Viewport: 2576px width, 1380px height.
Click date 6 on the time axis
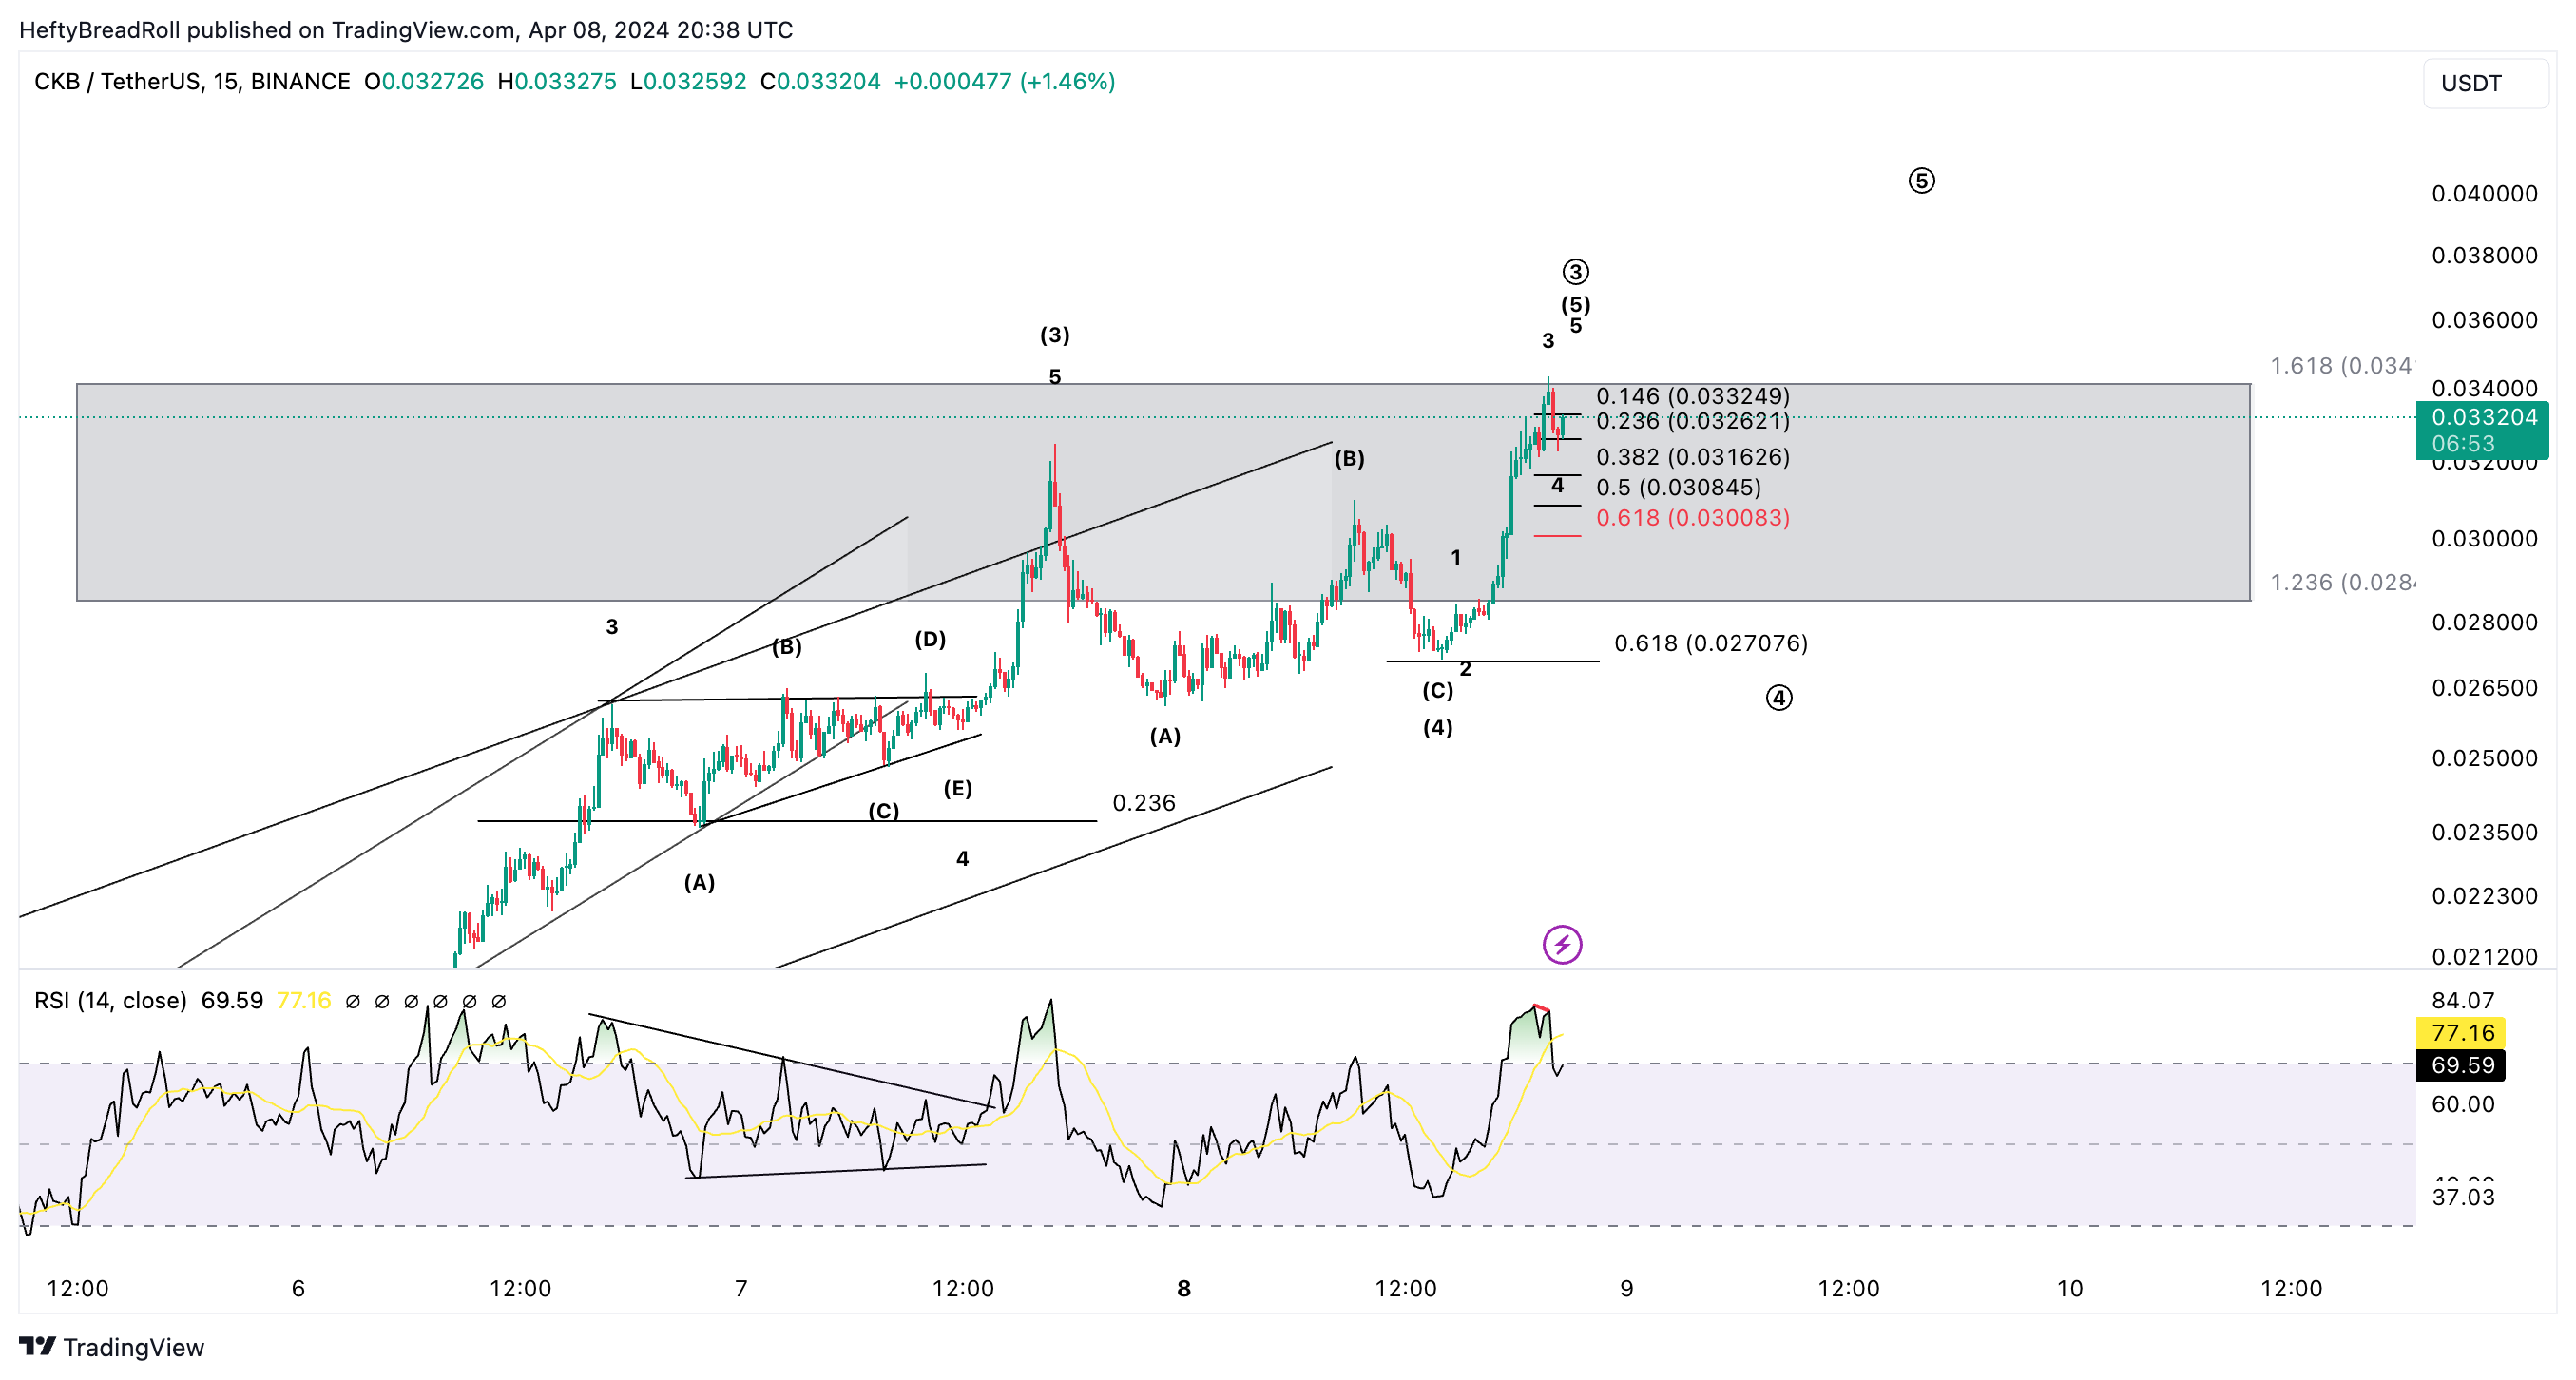pos(298,1288)
